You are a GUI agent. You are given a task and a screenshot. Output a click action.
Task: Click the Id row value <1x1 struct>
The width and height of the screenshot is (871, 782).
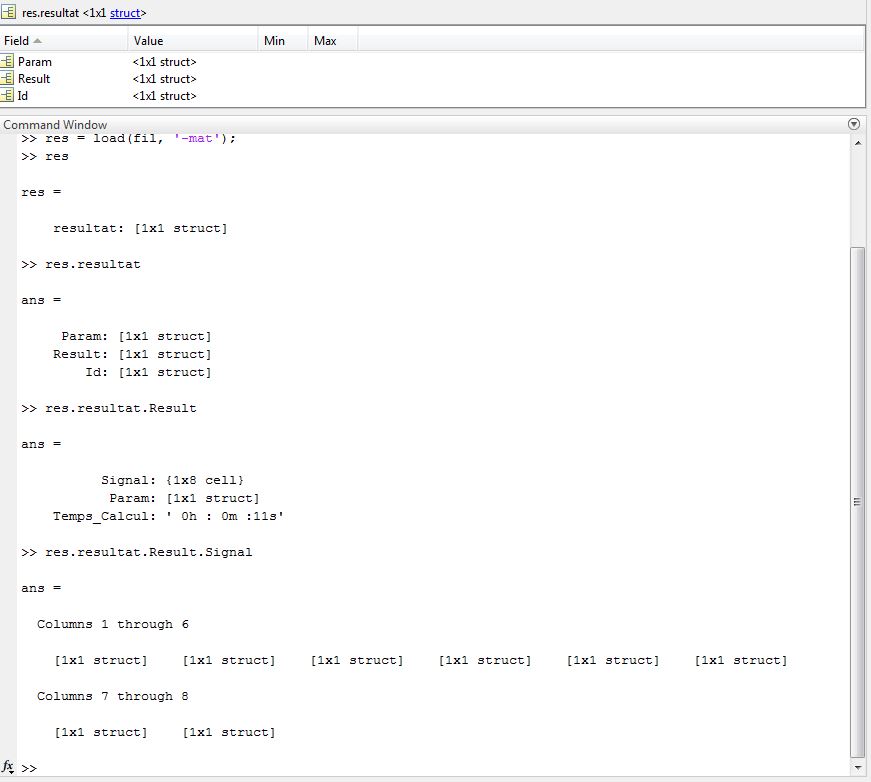pyautogui.click(x=164, y=96)
